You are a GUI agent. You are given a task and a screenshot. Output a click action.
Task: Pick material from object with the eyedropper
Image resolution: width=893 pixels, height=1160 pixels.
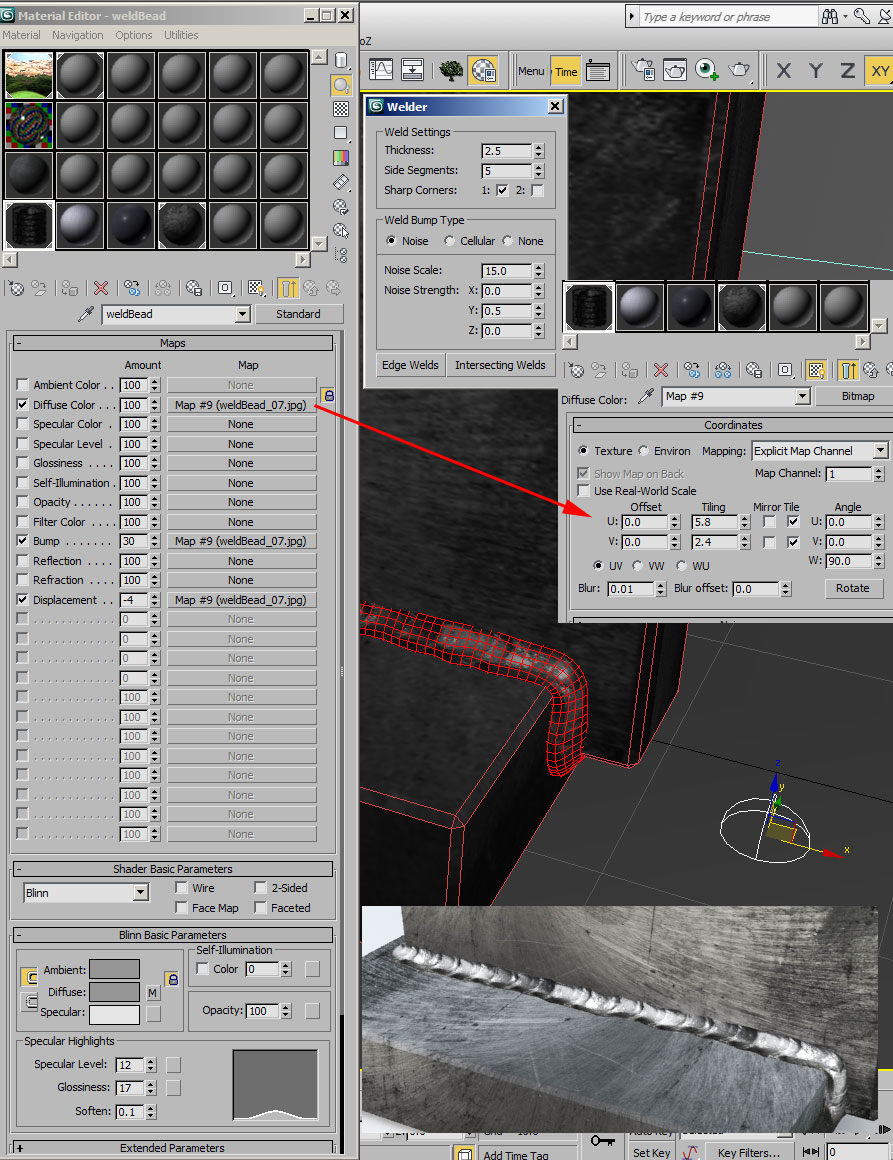(x=88, y=314)
